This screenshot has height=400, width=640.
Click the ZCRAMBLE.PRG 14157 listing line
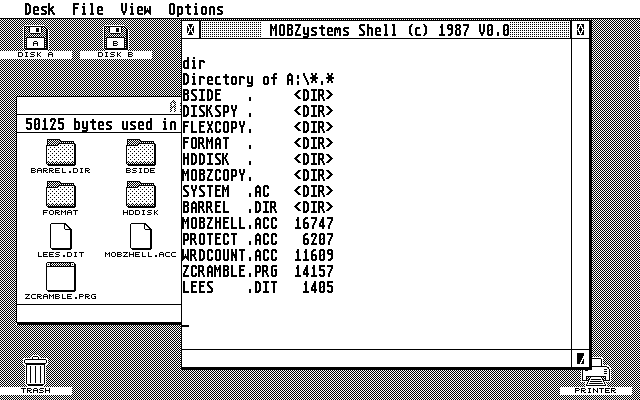pos(258,271)
